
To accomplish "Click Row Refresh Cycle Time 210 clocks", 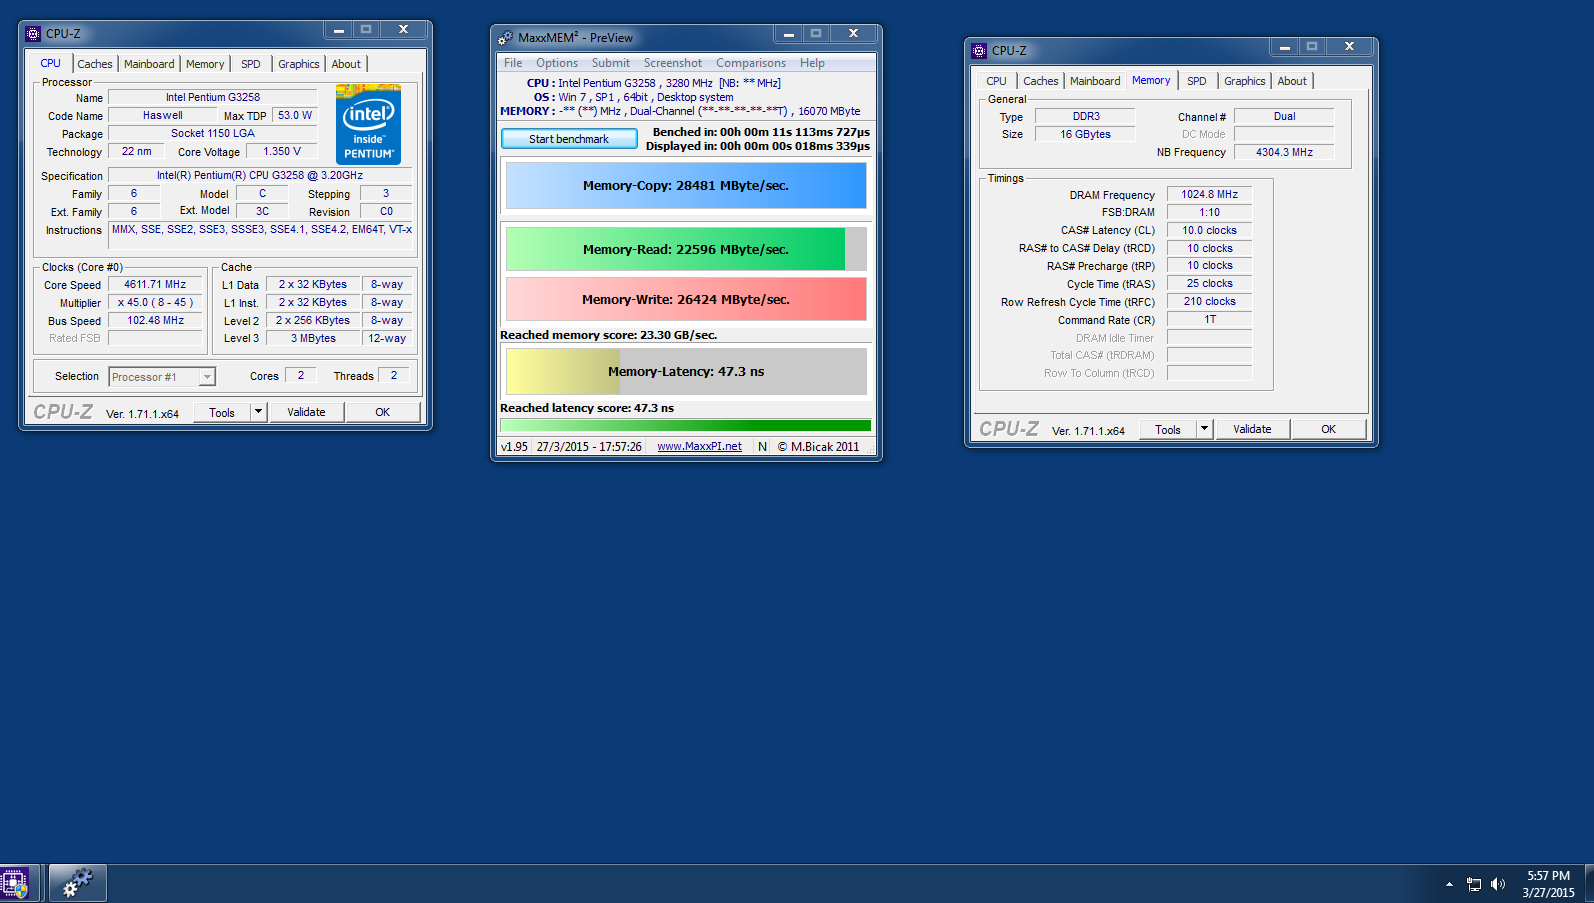I will [x=1209, y=302].
